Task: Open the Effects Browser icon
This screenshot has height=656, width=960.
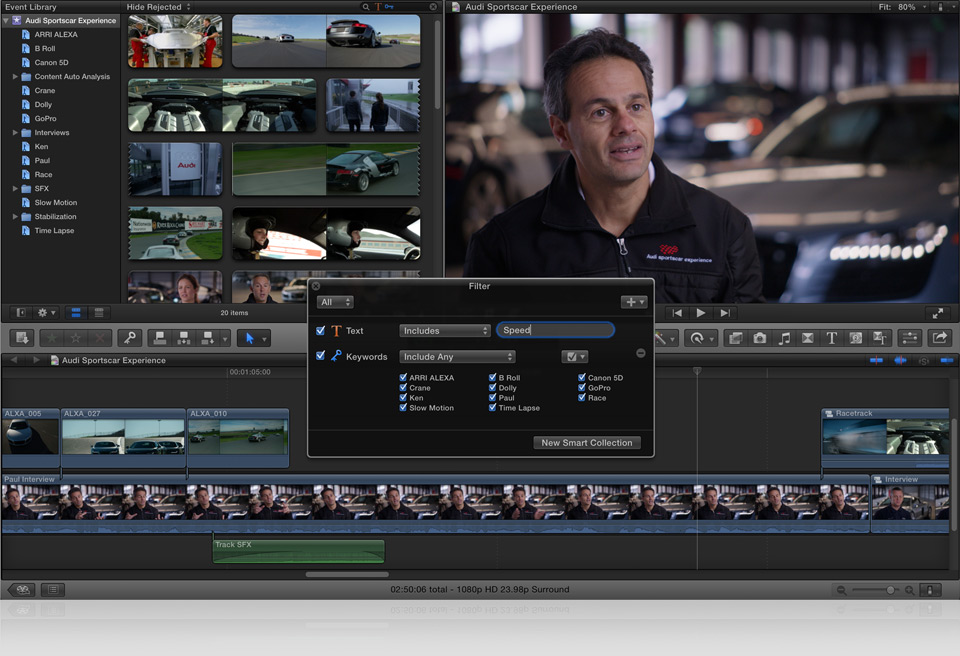Action: (735, 338)
